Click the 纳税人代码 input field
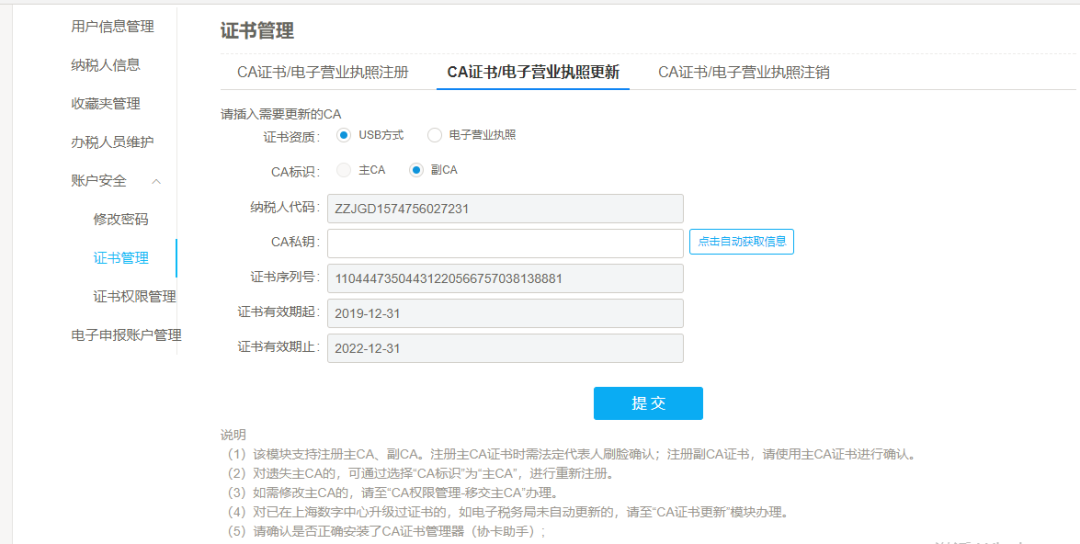The image size is (1080, 544). tap(506, 208)
